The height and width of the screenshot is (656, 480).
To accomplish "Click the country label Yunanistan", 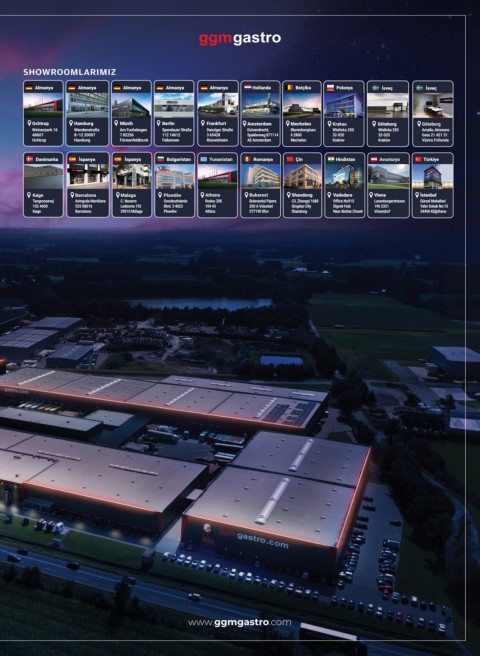I will [x=221, y=159].
